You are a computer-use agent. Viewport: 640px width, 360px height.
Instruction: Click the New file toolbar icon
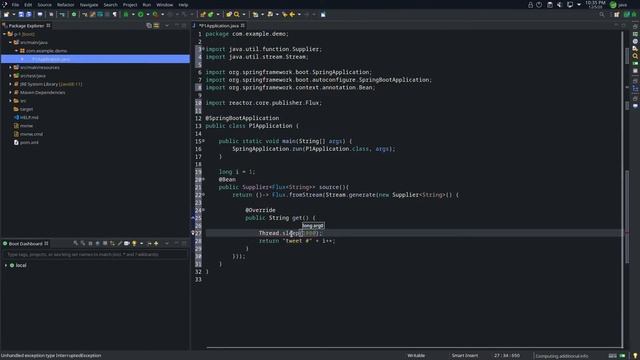7,14
